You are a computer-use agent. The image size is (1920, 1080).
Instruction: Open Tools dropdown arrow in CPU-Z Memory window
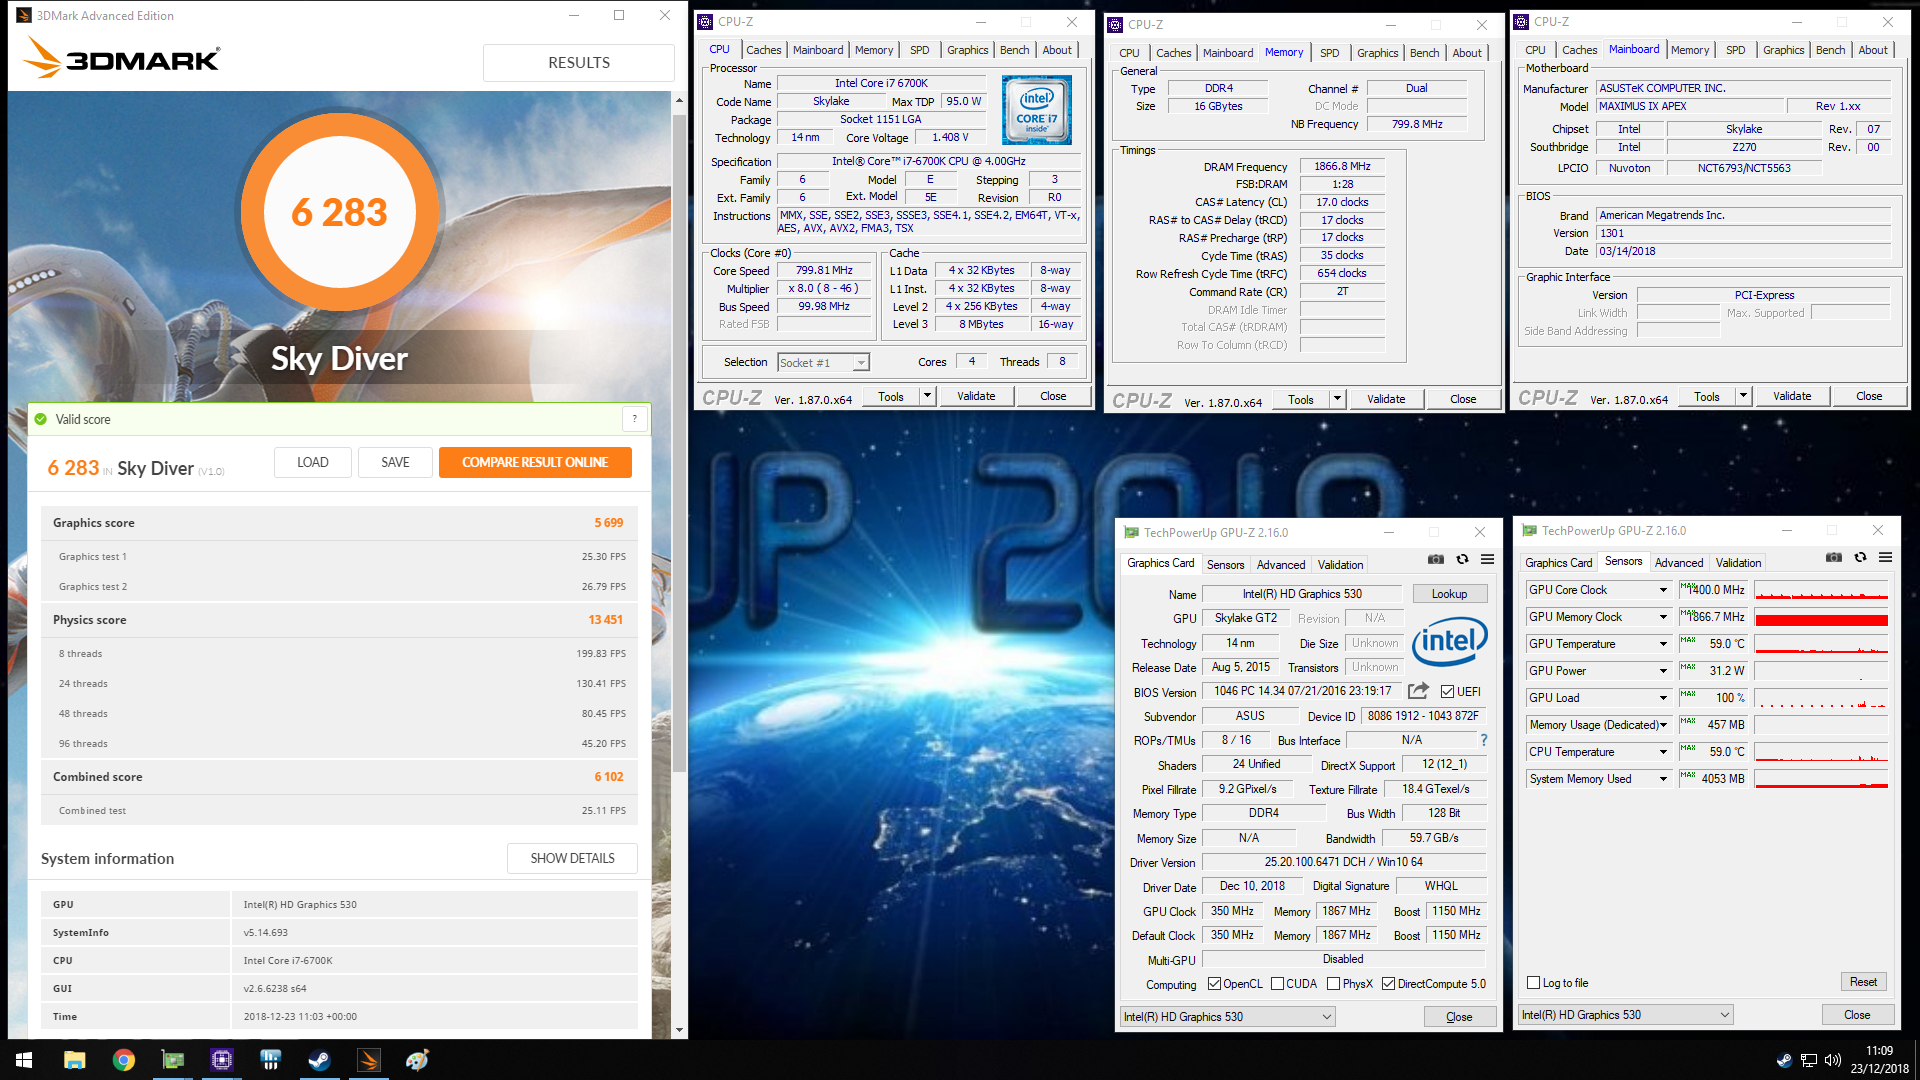pyautogui.click(x=1337, y=399)
